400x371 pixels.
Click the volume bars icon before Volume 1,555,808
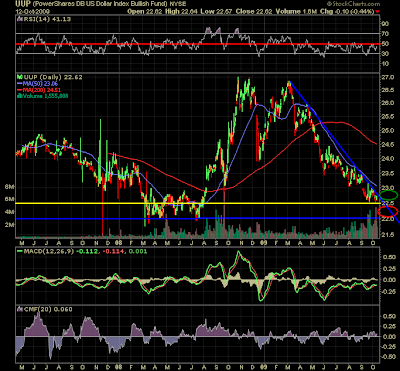19,96
